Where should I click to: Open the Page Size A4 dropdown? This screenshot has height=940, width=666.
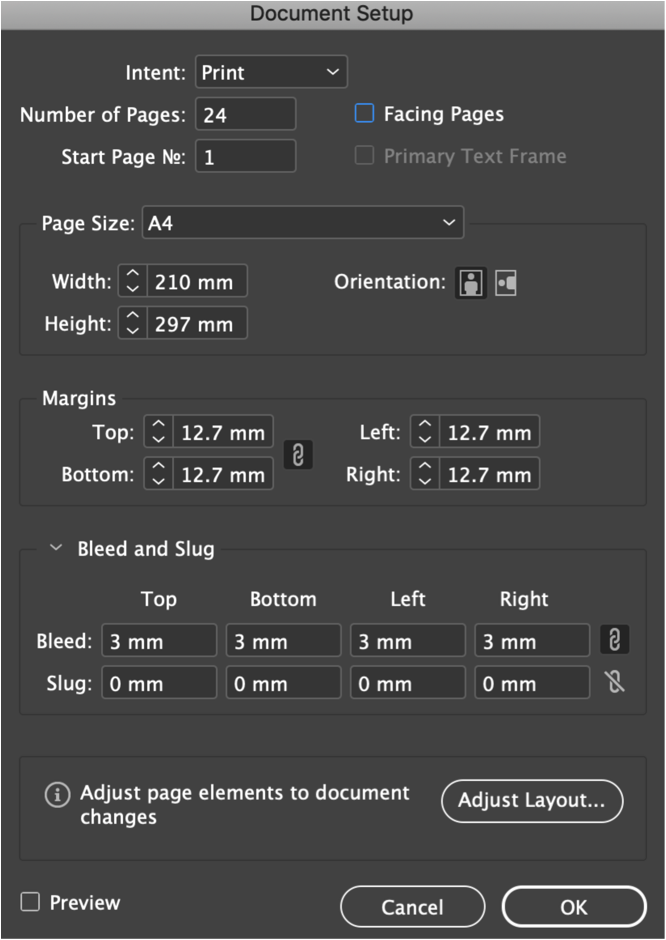pyautogui.click(x=303, y=222)
